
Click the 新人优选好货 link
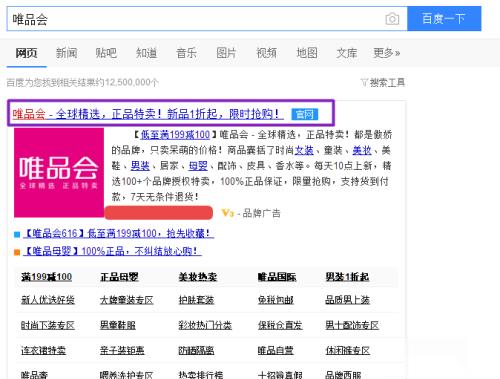48,300
